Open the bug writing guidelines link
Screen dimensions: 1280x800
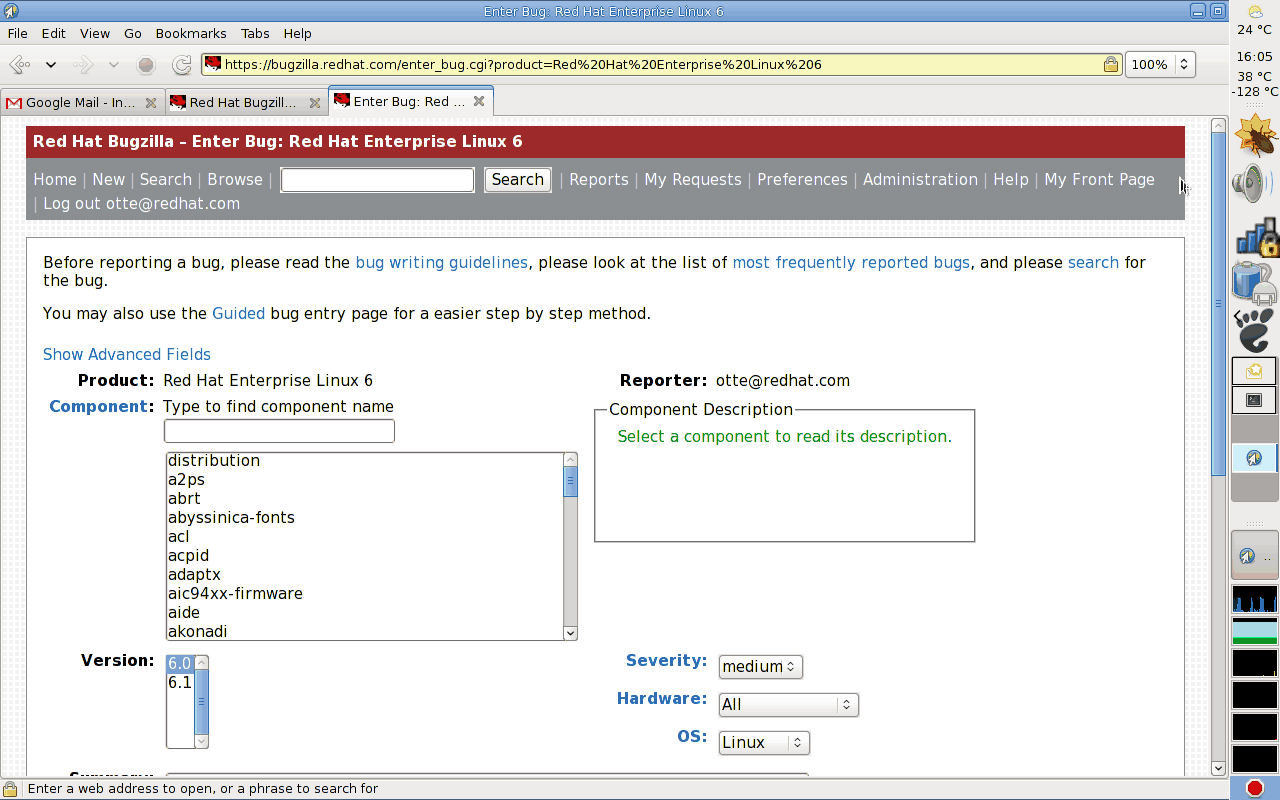coord(441,263)
